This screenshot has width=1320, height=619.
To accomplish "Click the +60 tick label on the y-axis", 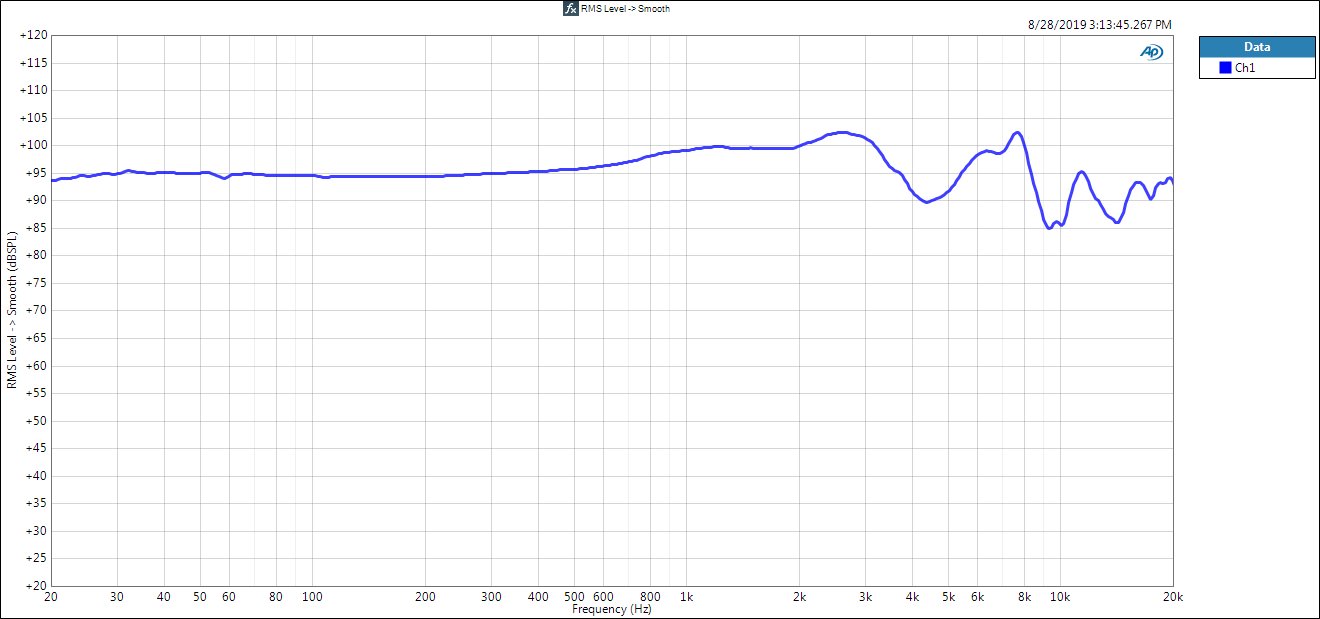I will point(37,366).
